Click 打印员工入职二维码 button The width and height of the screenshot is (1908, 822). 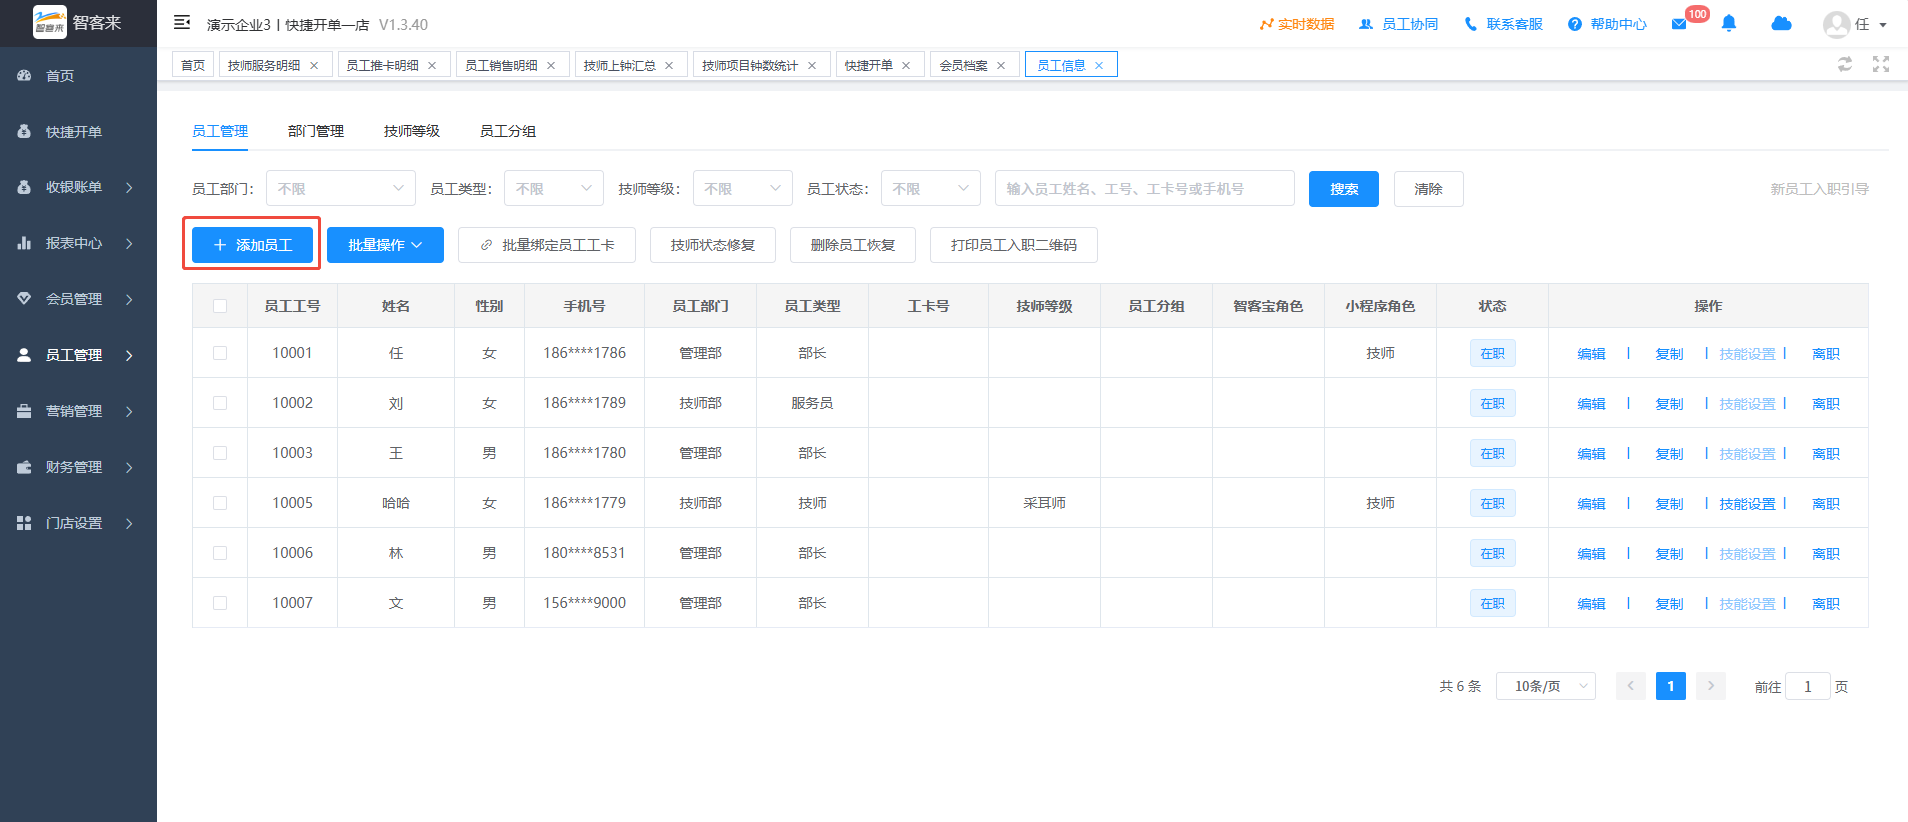pyautogui.click(x=1014, y=245)
